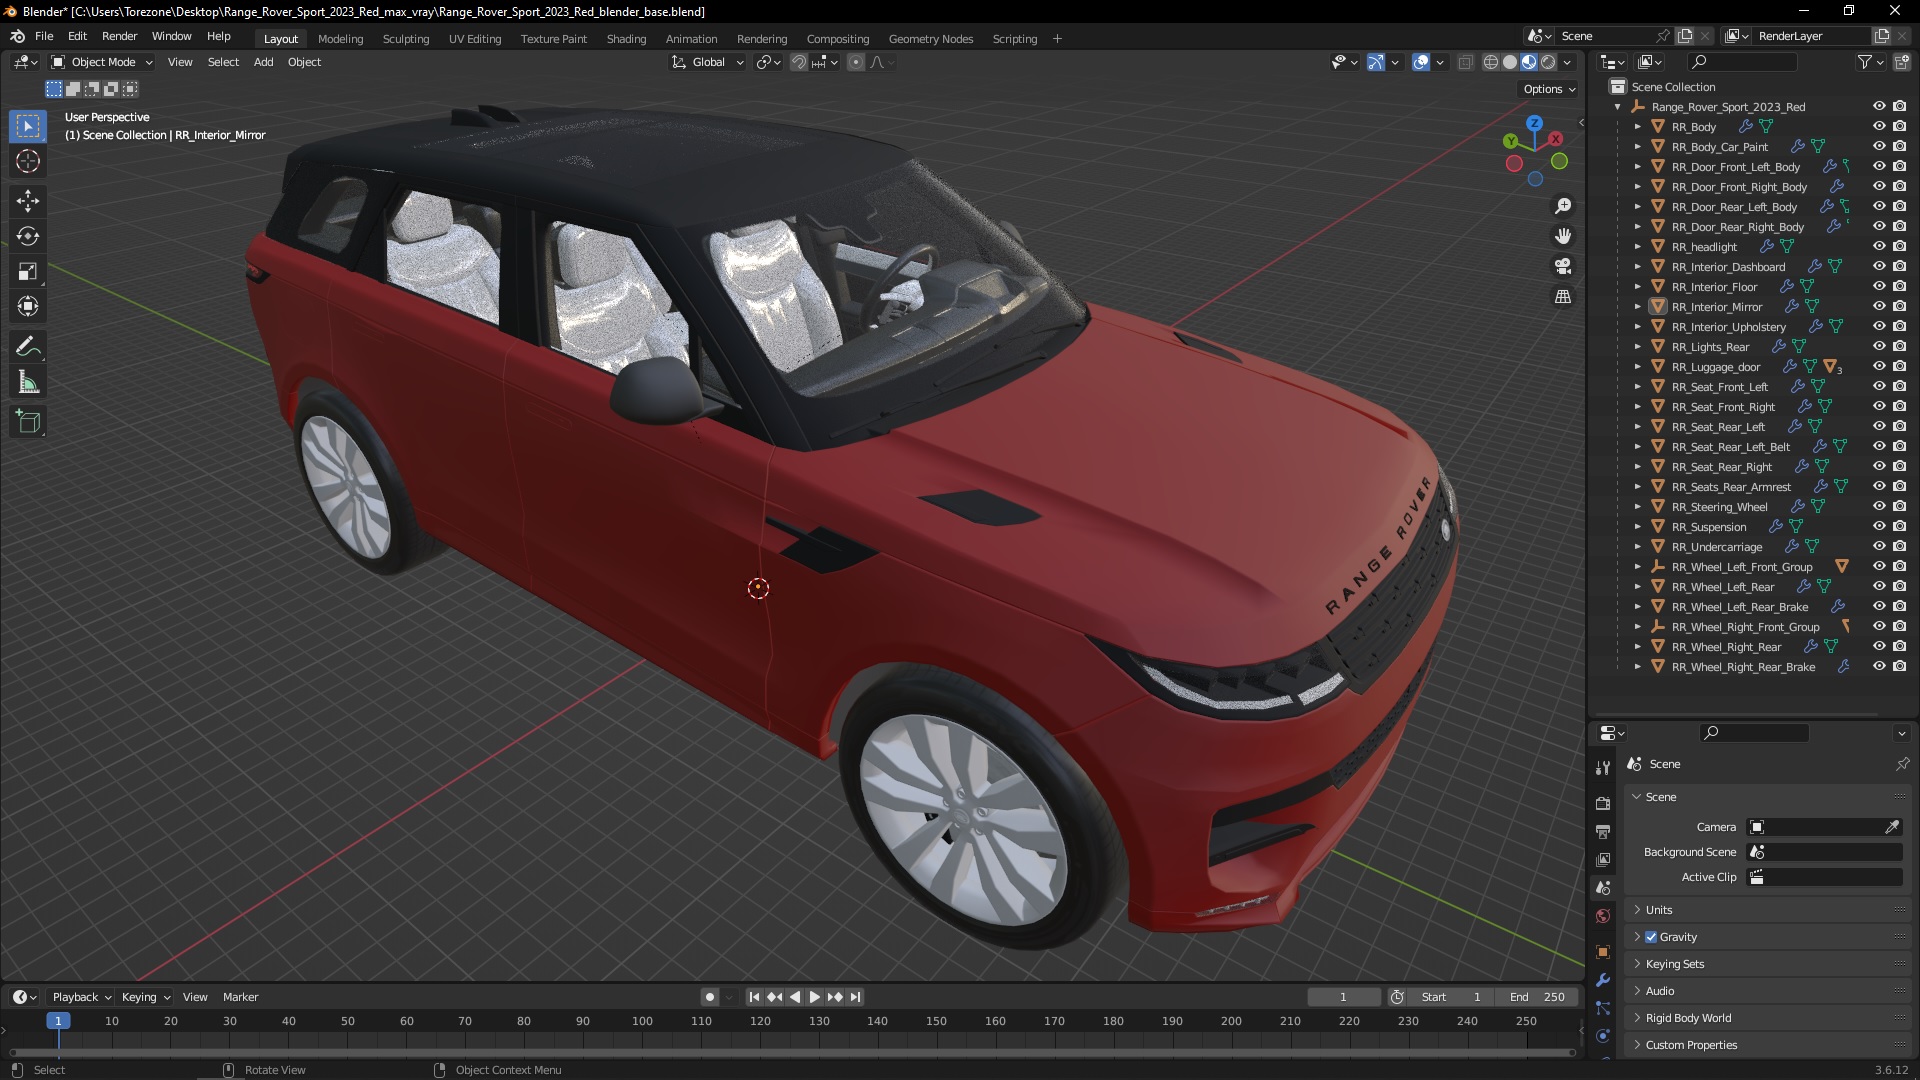
Task: Toggle the camera view icon
Action: 1563,266
